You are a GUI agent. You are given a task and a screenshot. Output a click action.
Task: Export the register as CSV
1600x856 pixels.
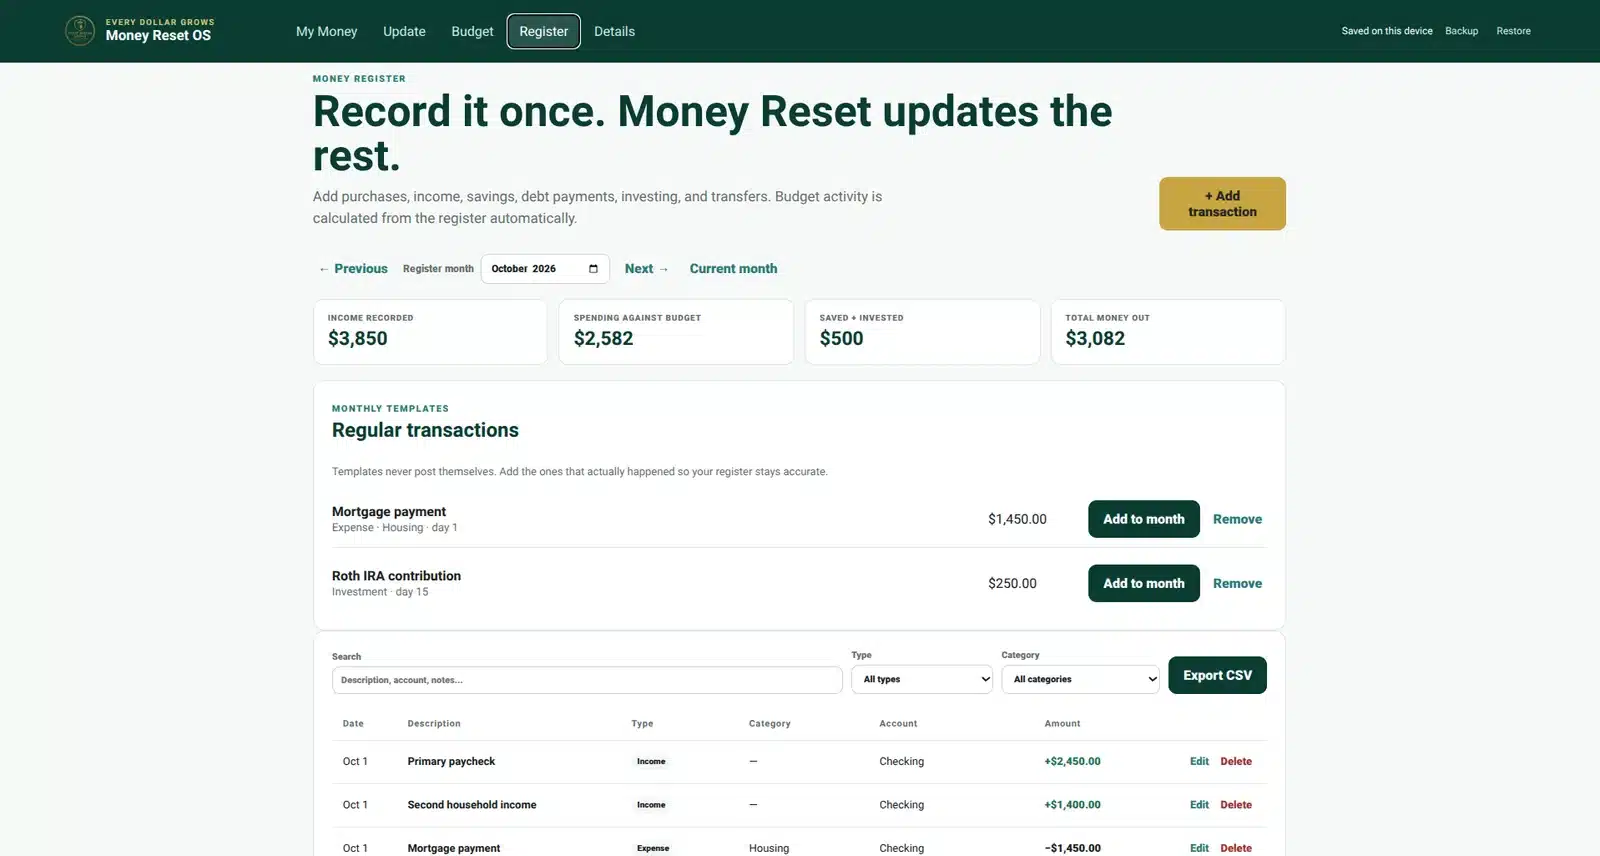1217,675
